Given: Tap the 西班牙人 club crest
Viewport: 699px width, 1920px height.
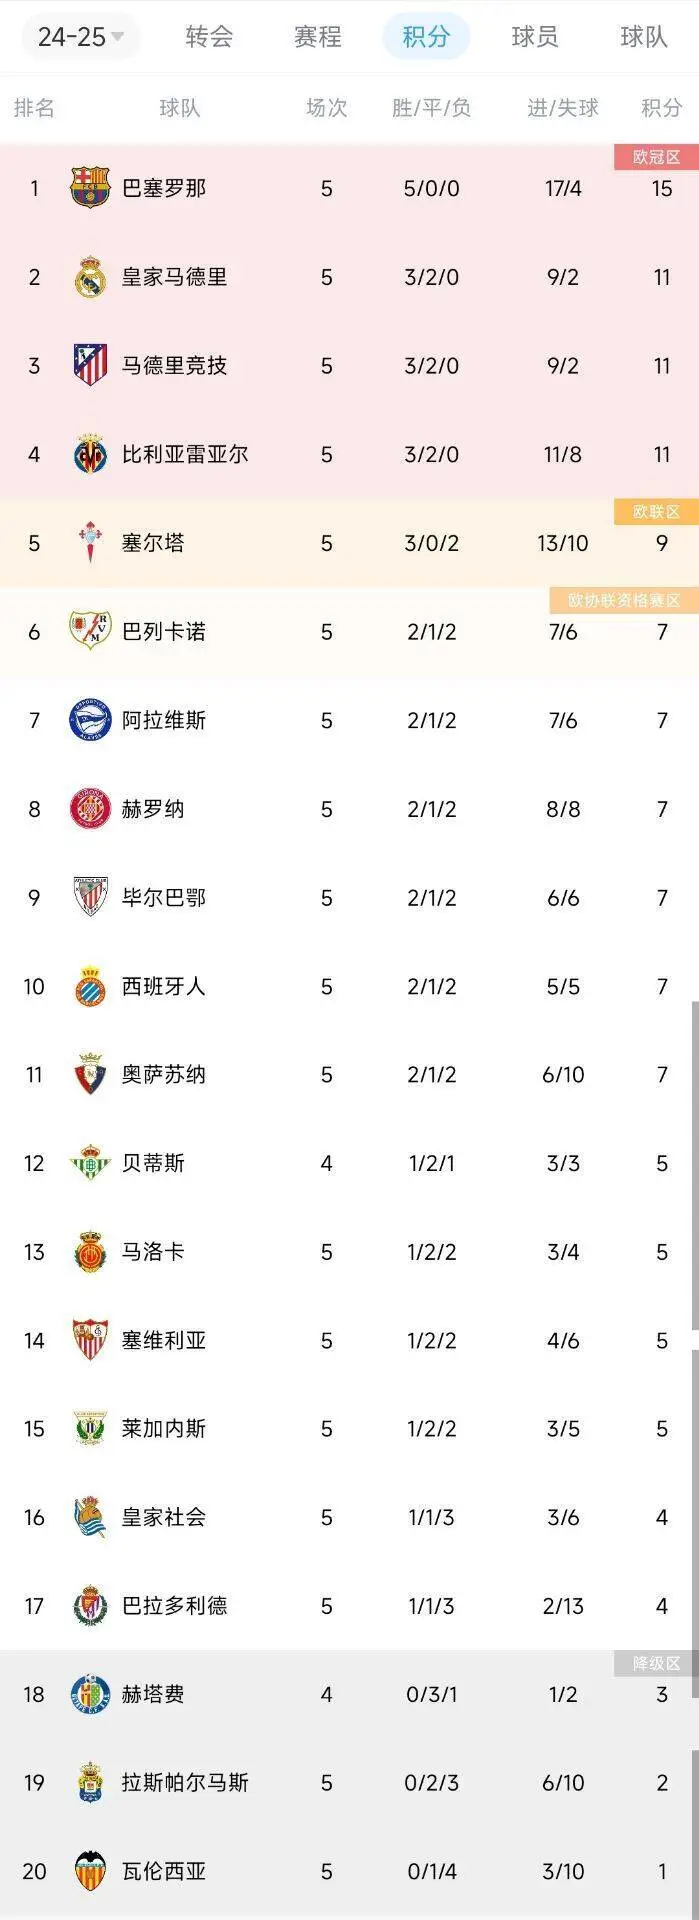Looking at the screenshot, I should click(90, 986).
